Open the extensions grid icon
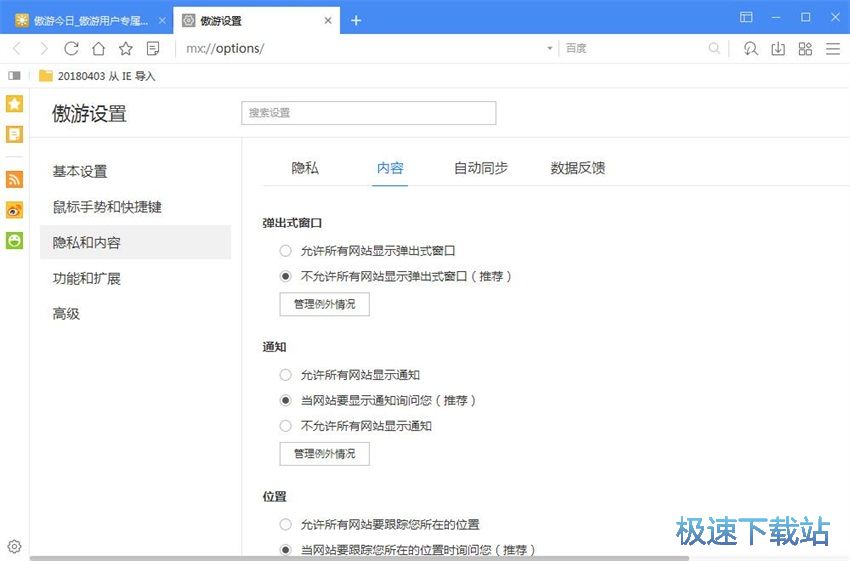Image resolution: width=850 pixels, height=561 pixels. click(x=805, y=49)
